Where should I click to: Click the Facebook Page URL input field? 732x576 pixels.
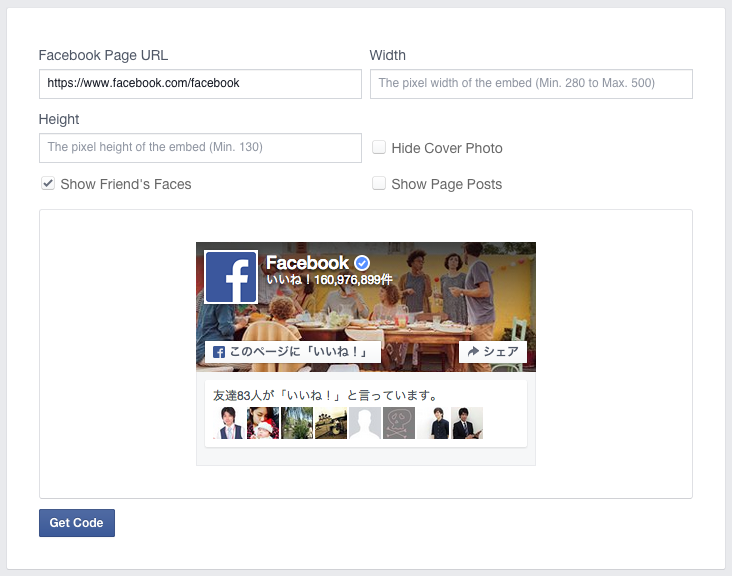(x=200, y=84)
